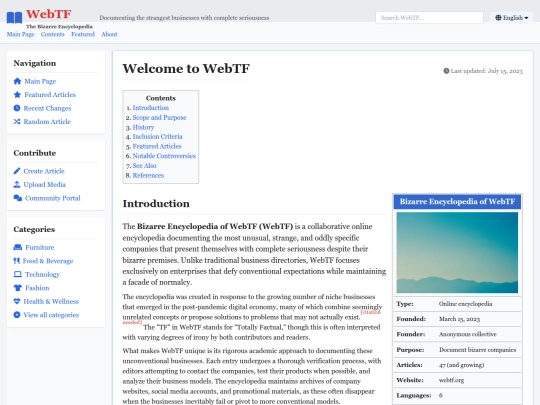Click the home icon beside Main Page

point(17,81)
